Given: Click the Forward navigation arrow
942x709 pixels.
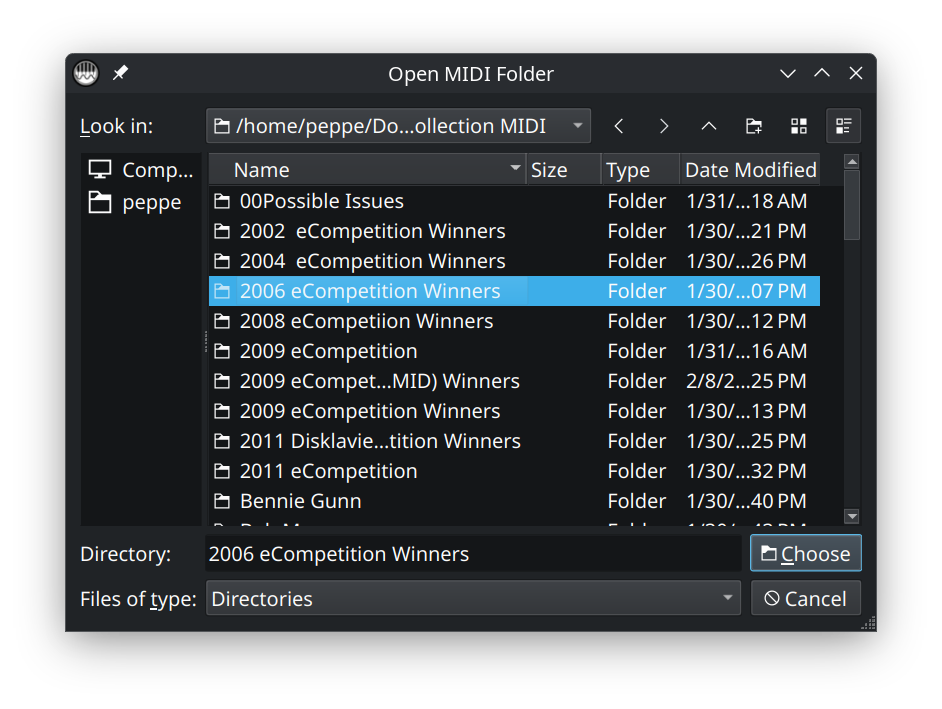Looking at the screenshot, I should coord(664,126).
